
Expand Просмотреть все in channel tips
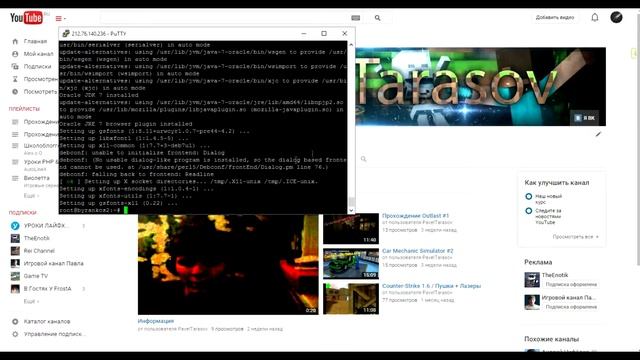576,237
